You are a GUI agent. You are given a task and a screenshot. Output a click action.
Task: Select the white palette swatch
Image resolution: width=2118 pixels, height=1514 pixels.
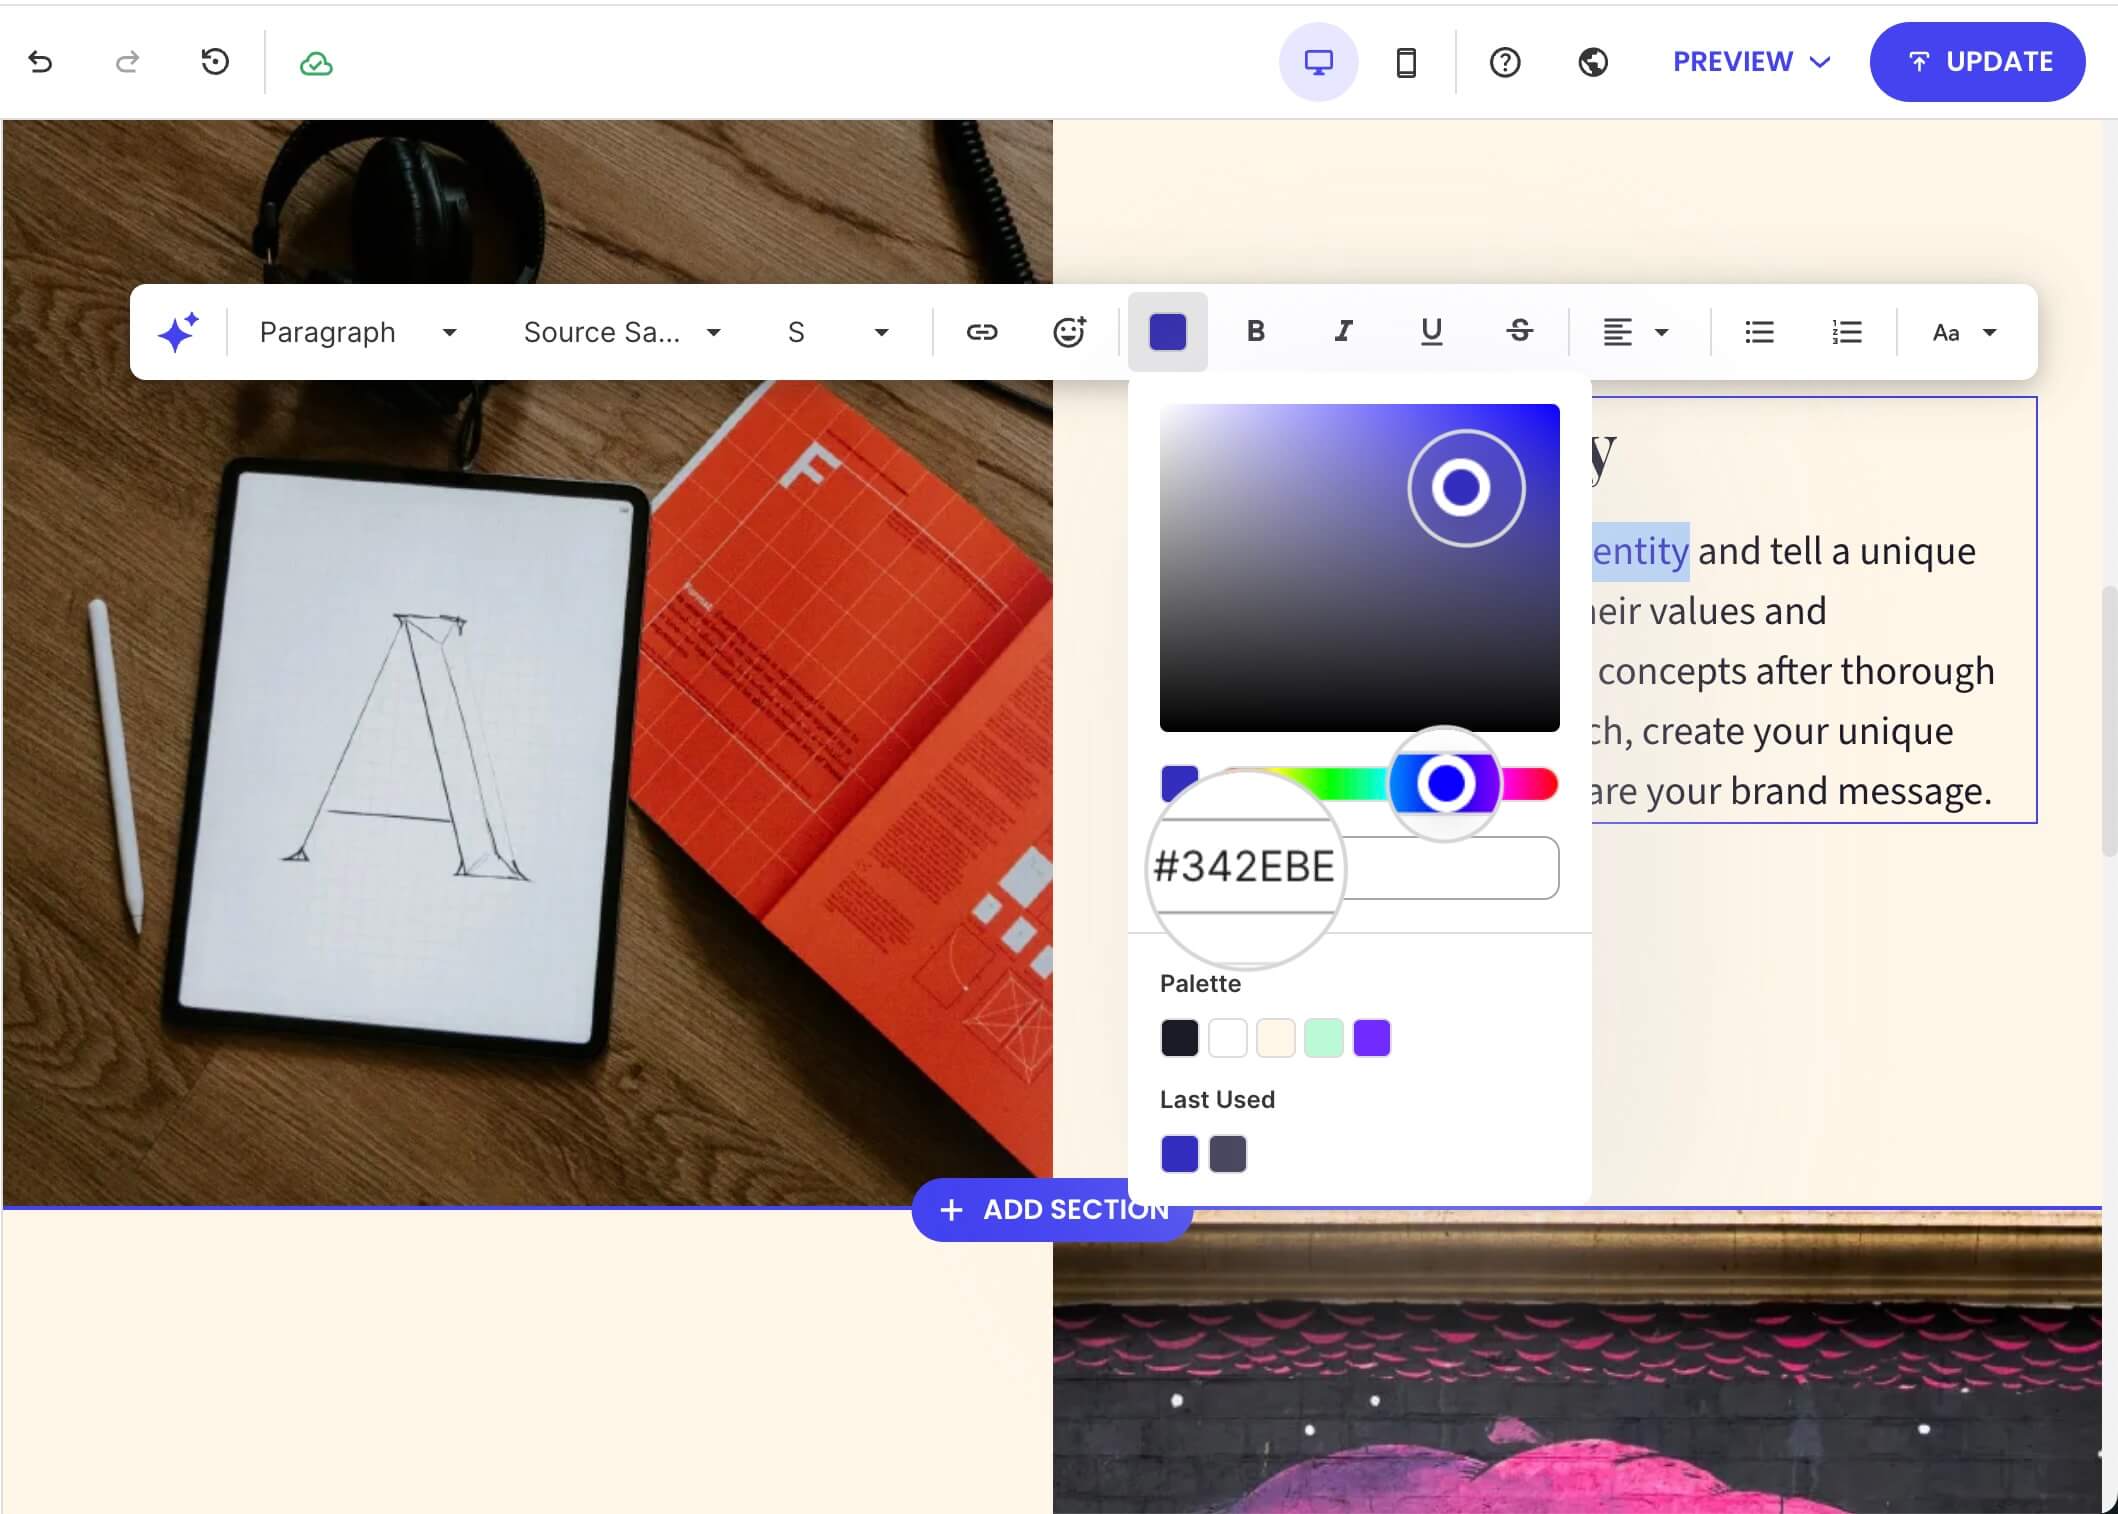(x=1227, y=1038)
